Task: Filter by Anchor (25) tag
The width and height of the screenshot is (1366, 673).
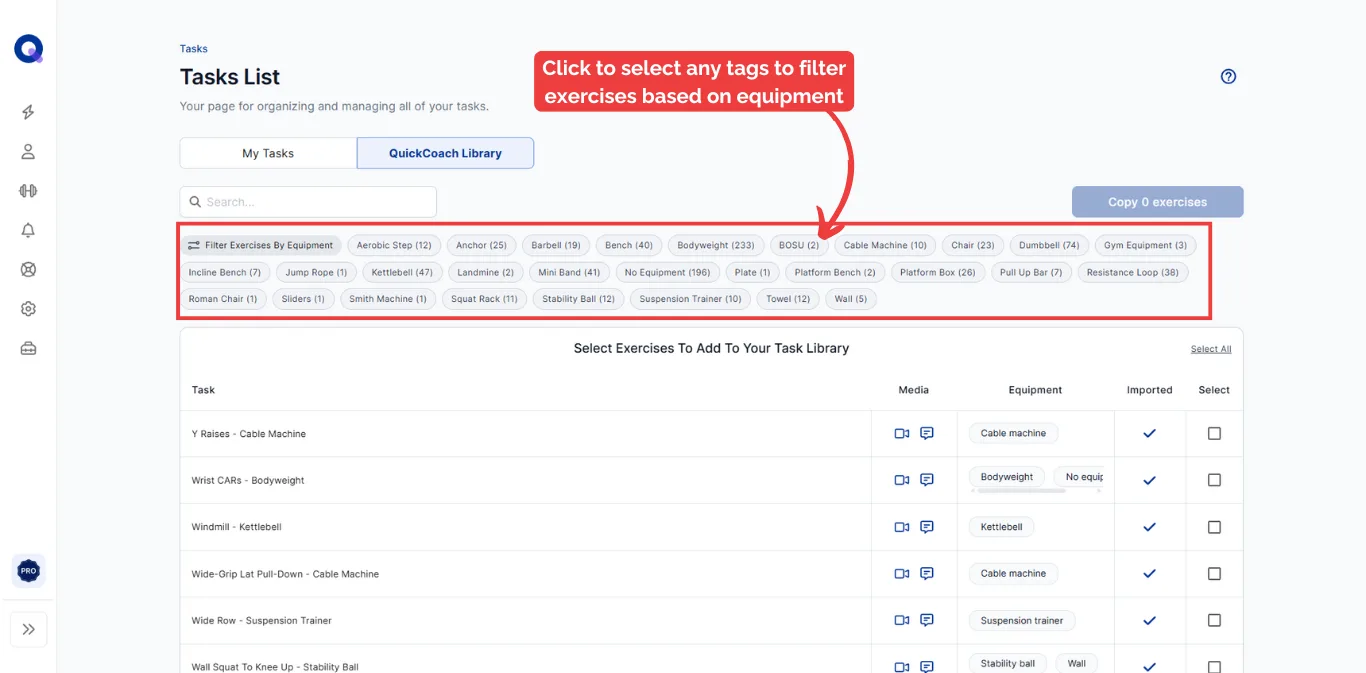Action: coord(481,245)
